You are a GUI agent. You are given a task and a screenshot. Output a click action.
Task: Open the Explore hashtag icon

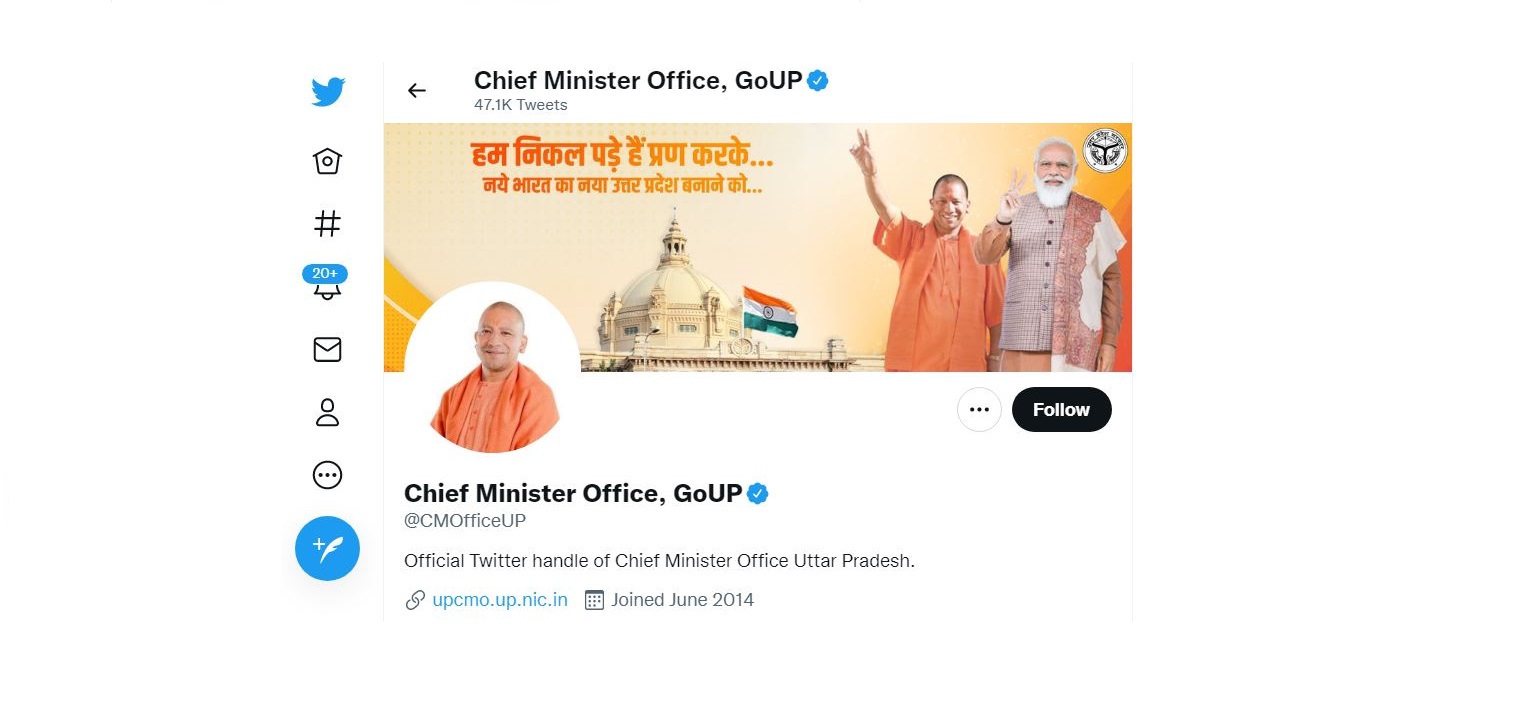[327, 224]
